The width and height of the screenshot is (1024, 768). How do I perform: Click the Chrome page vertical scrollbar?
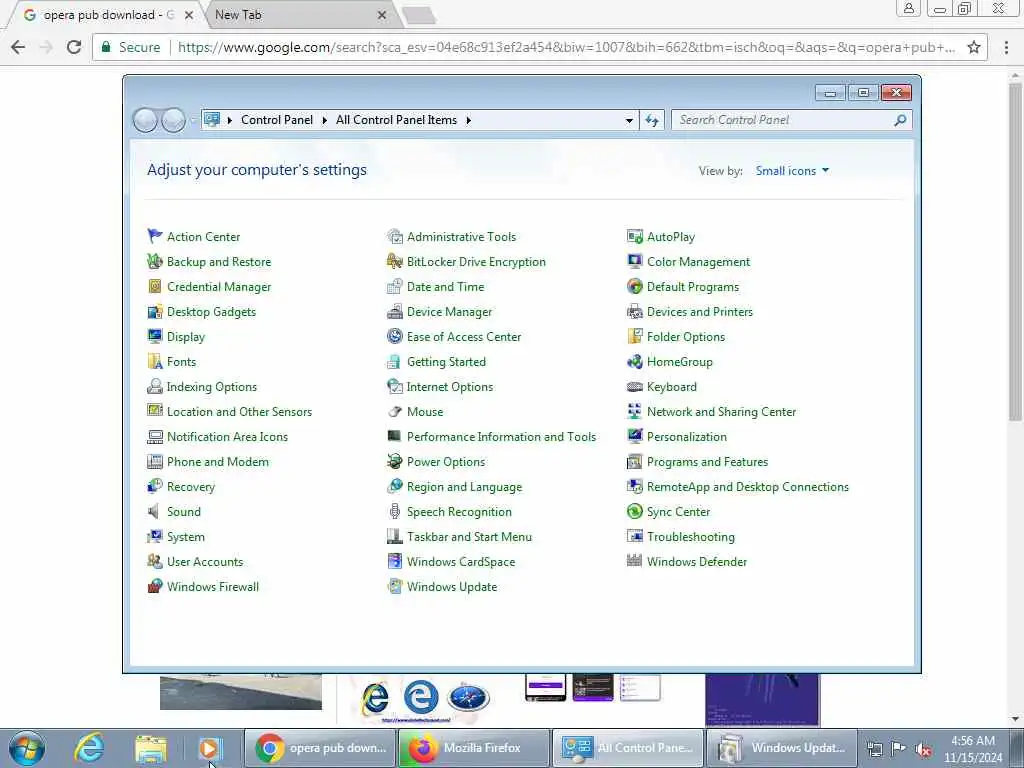(1015, 252)
